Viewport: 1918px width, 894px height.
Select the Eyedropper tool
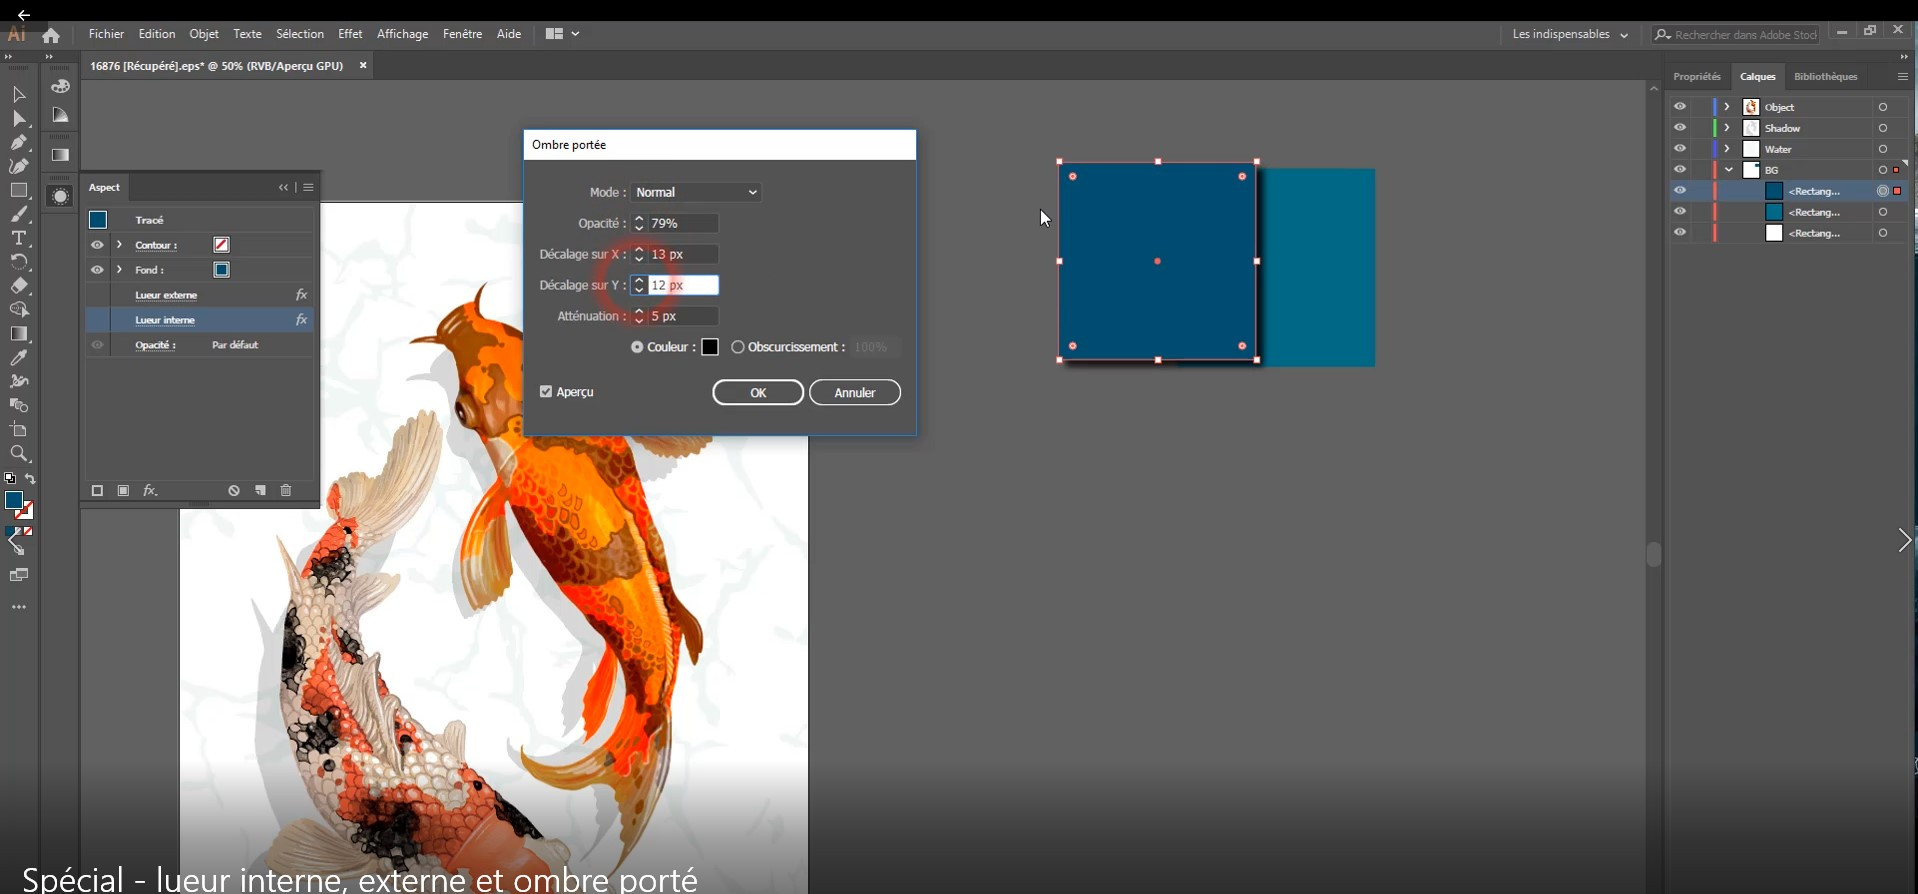click(x=19, y=358)
